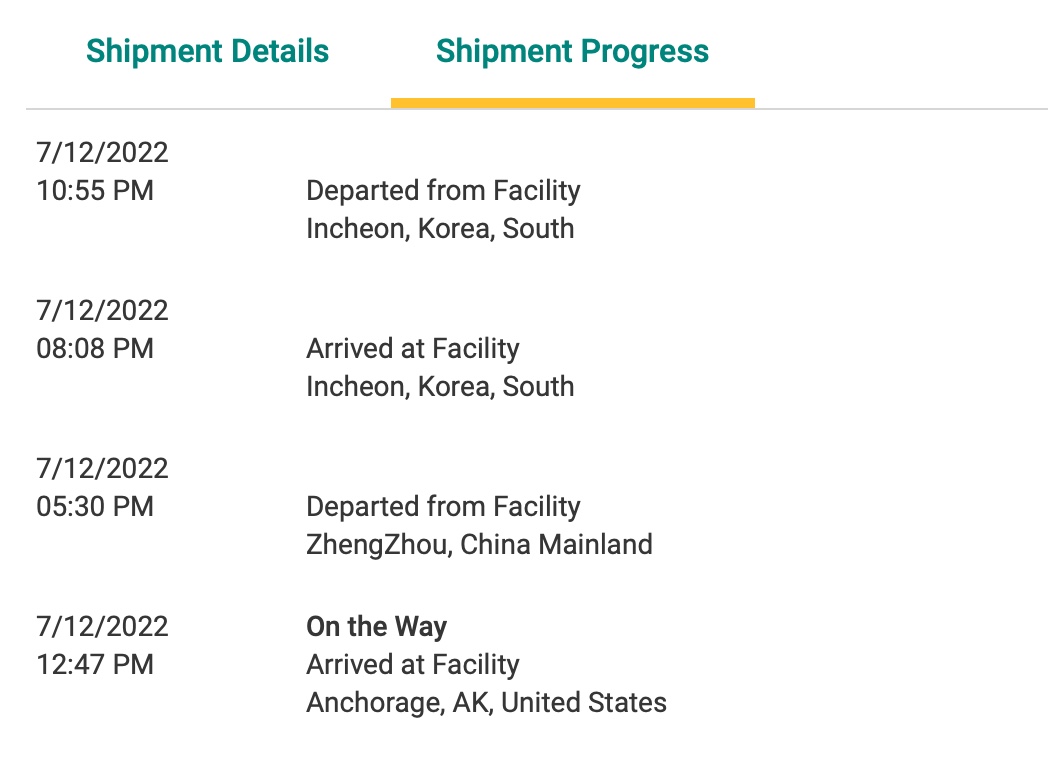The image size is (1048, 760).
Task: Click the yellow underline beneath Shipment Progress
Action: 573,103
